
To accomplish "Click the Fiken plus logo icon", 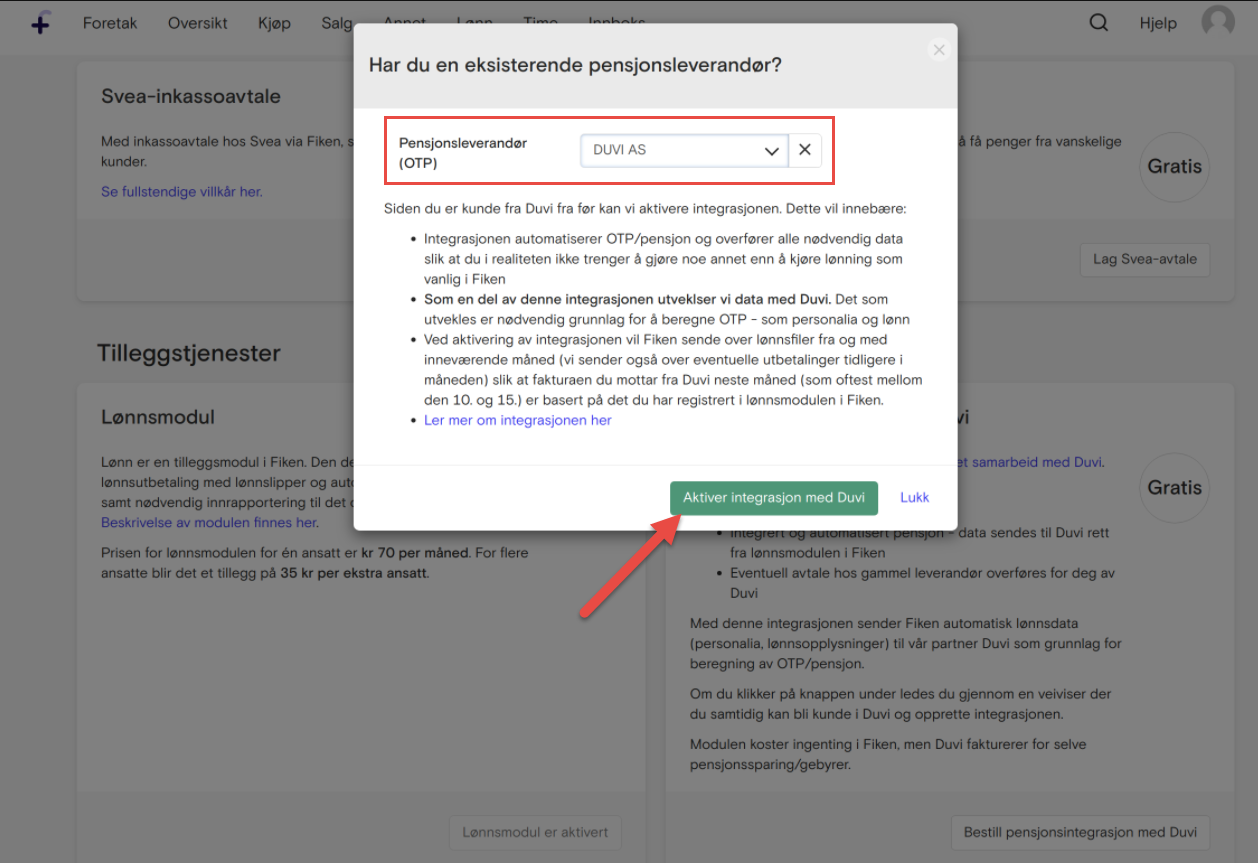I will point(40,23).
